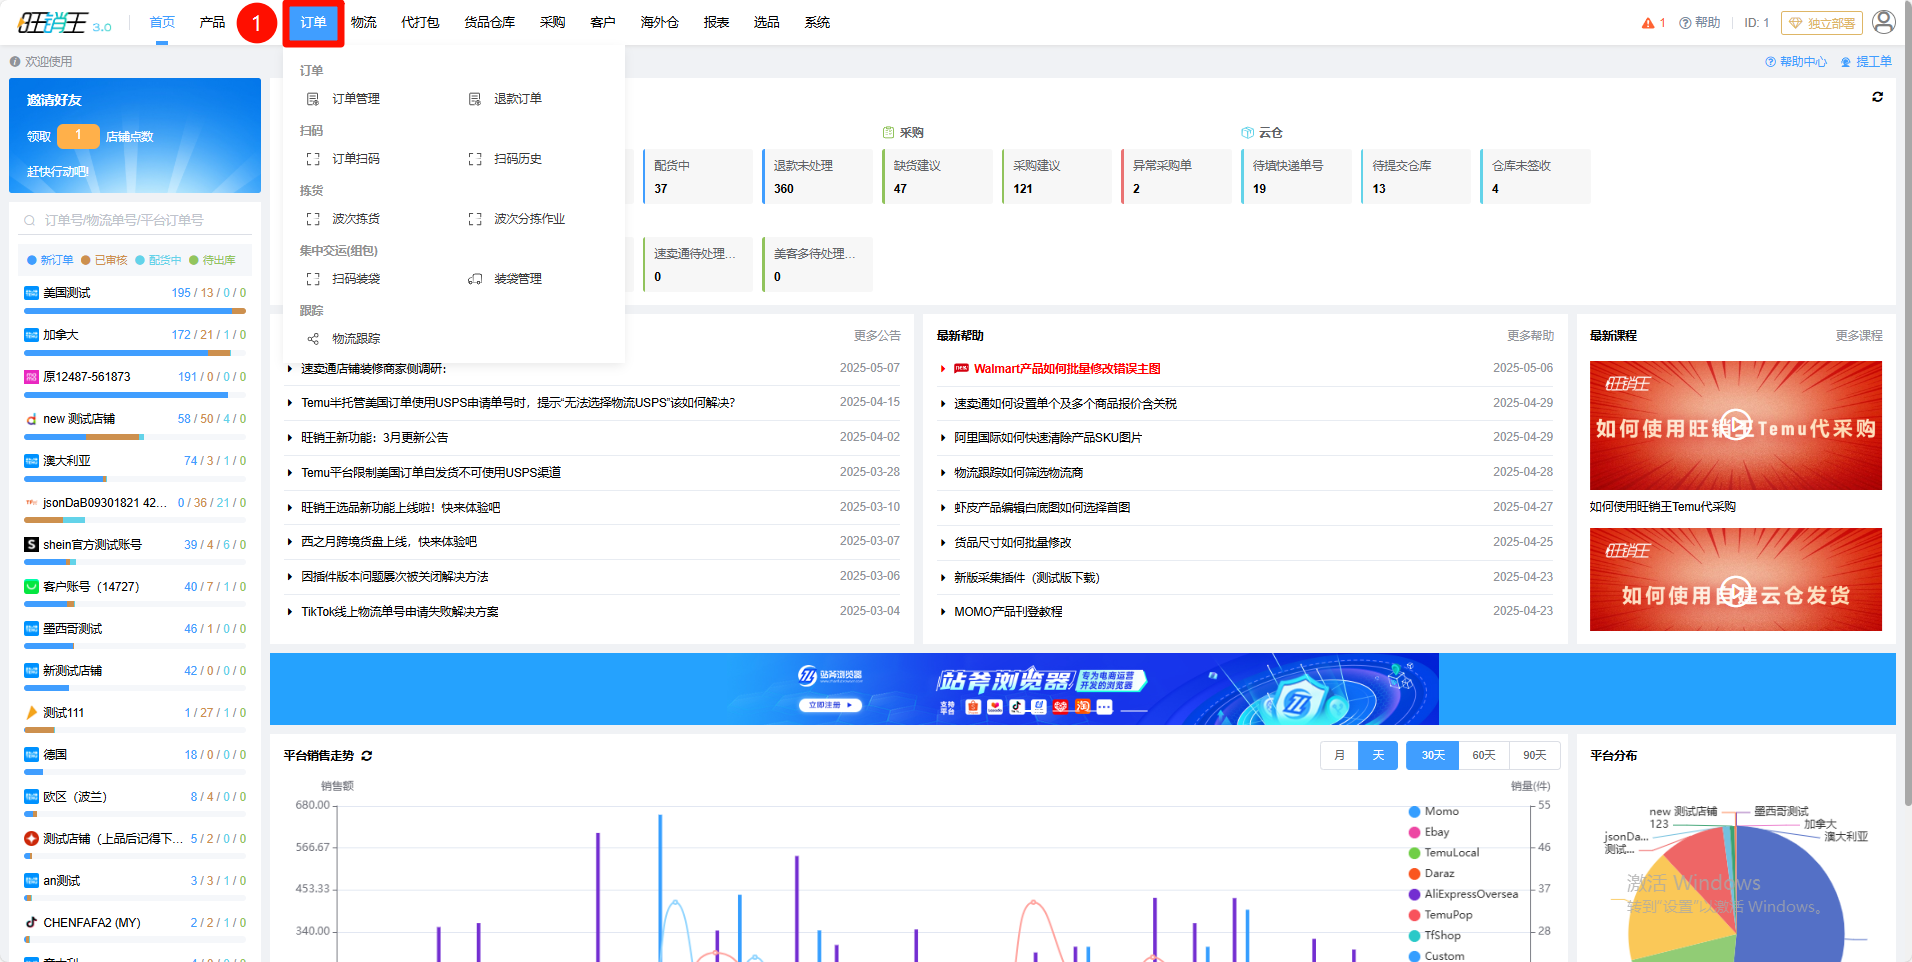The image size is (1912, 962).
Task: Click the 测试111 store icon
Action: (x=31, y=713)
